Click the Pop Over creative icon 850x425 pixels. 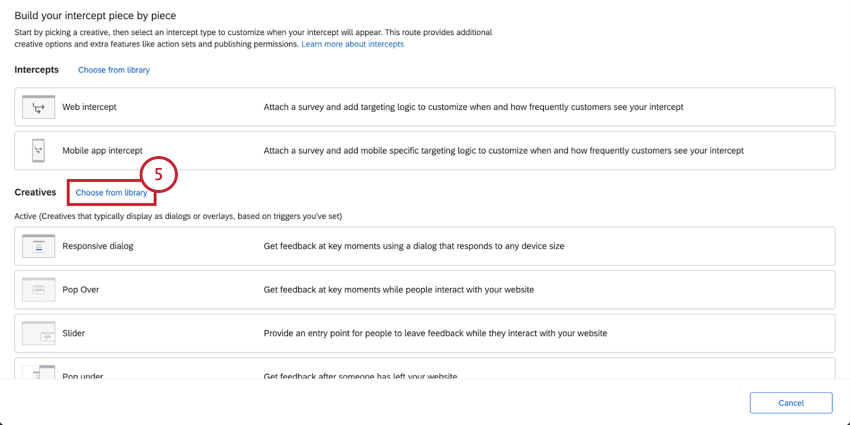[38, 289]
